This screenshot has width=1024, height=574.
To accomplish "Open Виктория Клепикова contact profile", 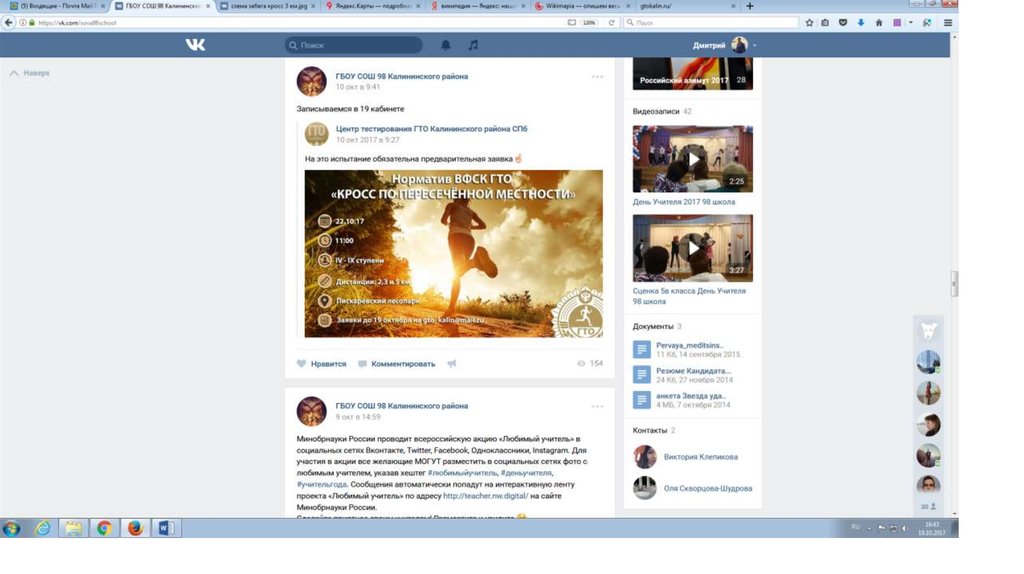I will point(700,457).
